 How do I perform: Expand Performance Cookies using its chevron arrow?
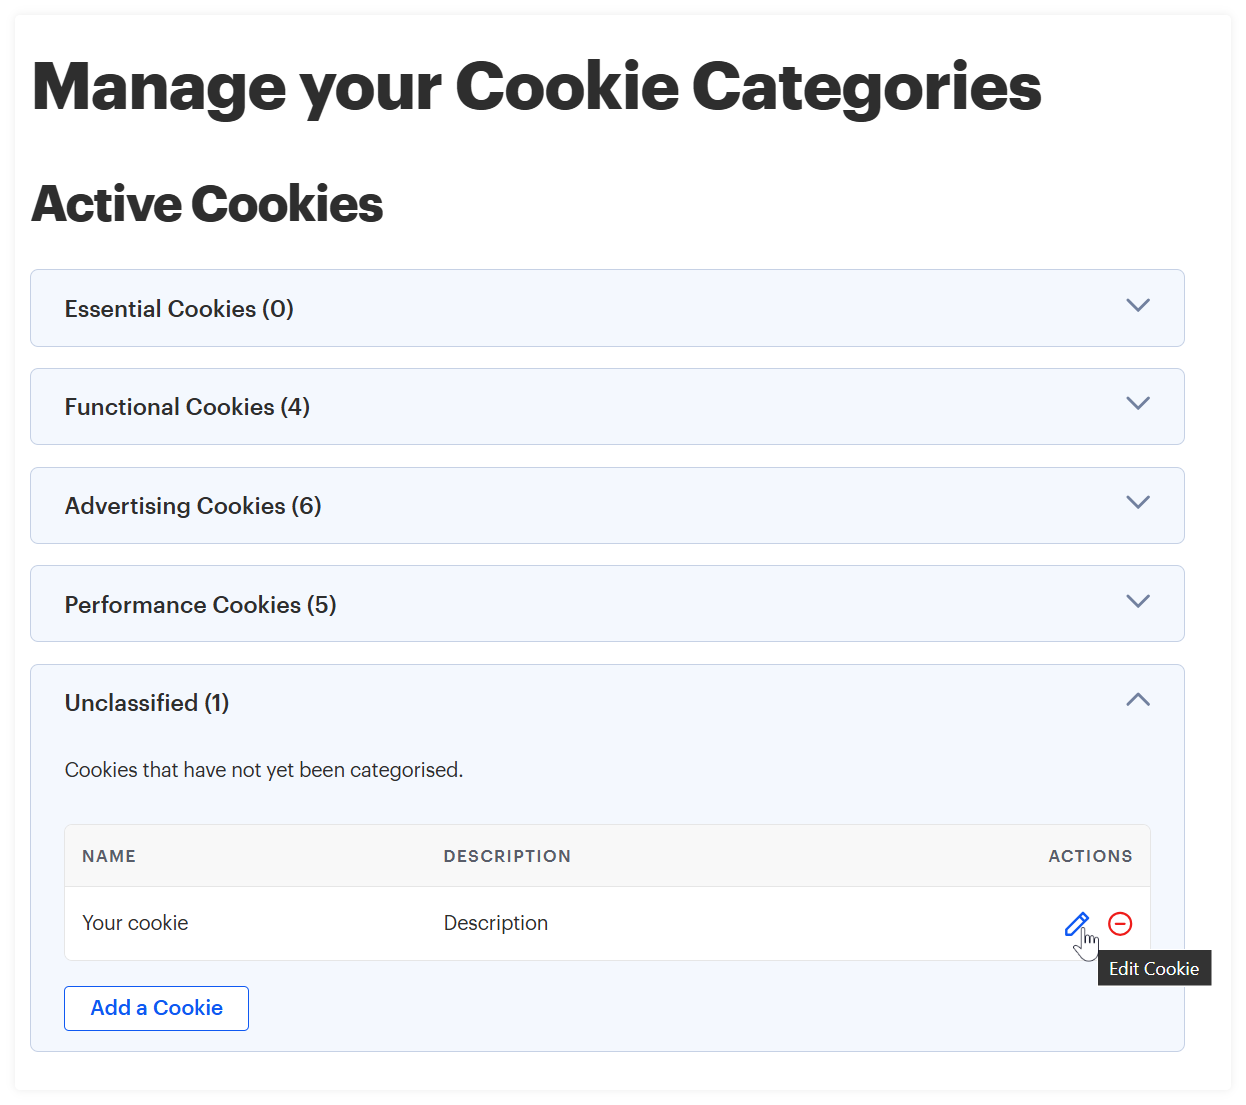[1138, 602]
